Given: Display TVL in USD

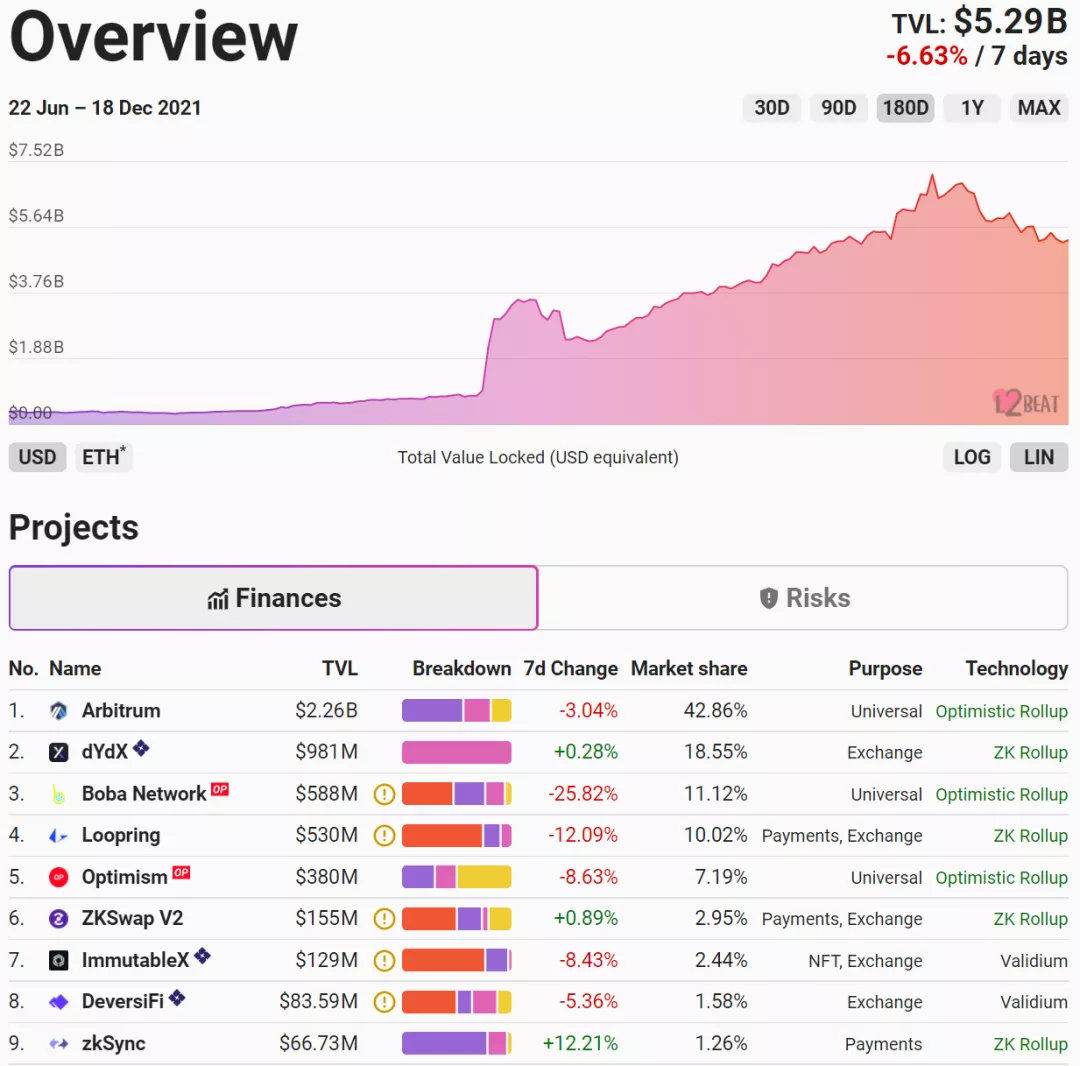Looking at the screenshot, I should pyautogui.click(x=37, y=457).
